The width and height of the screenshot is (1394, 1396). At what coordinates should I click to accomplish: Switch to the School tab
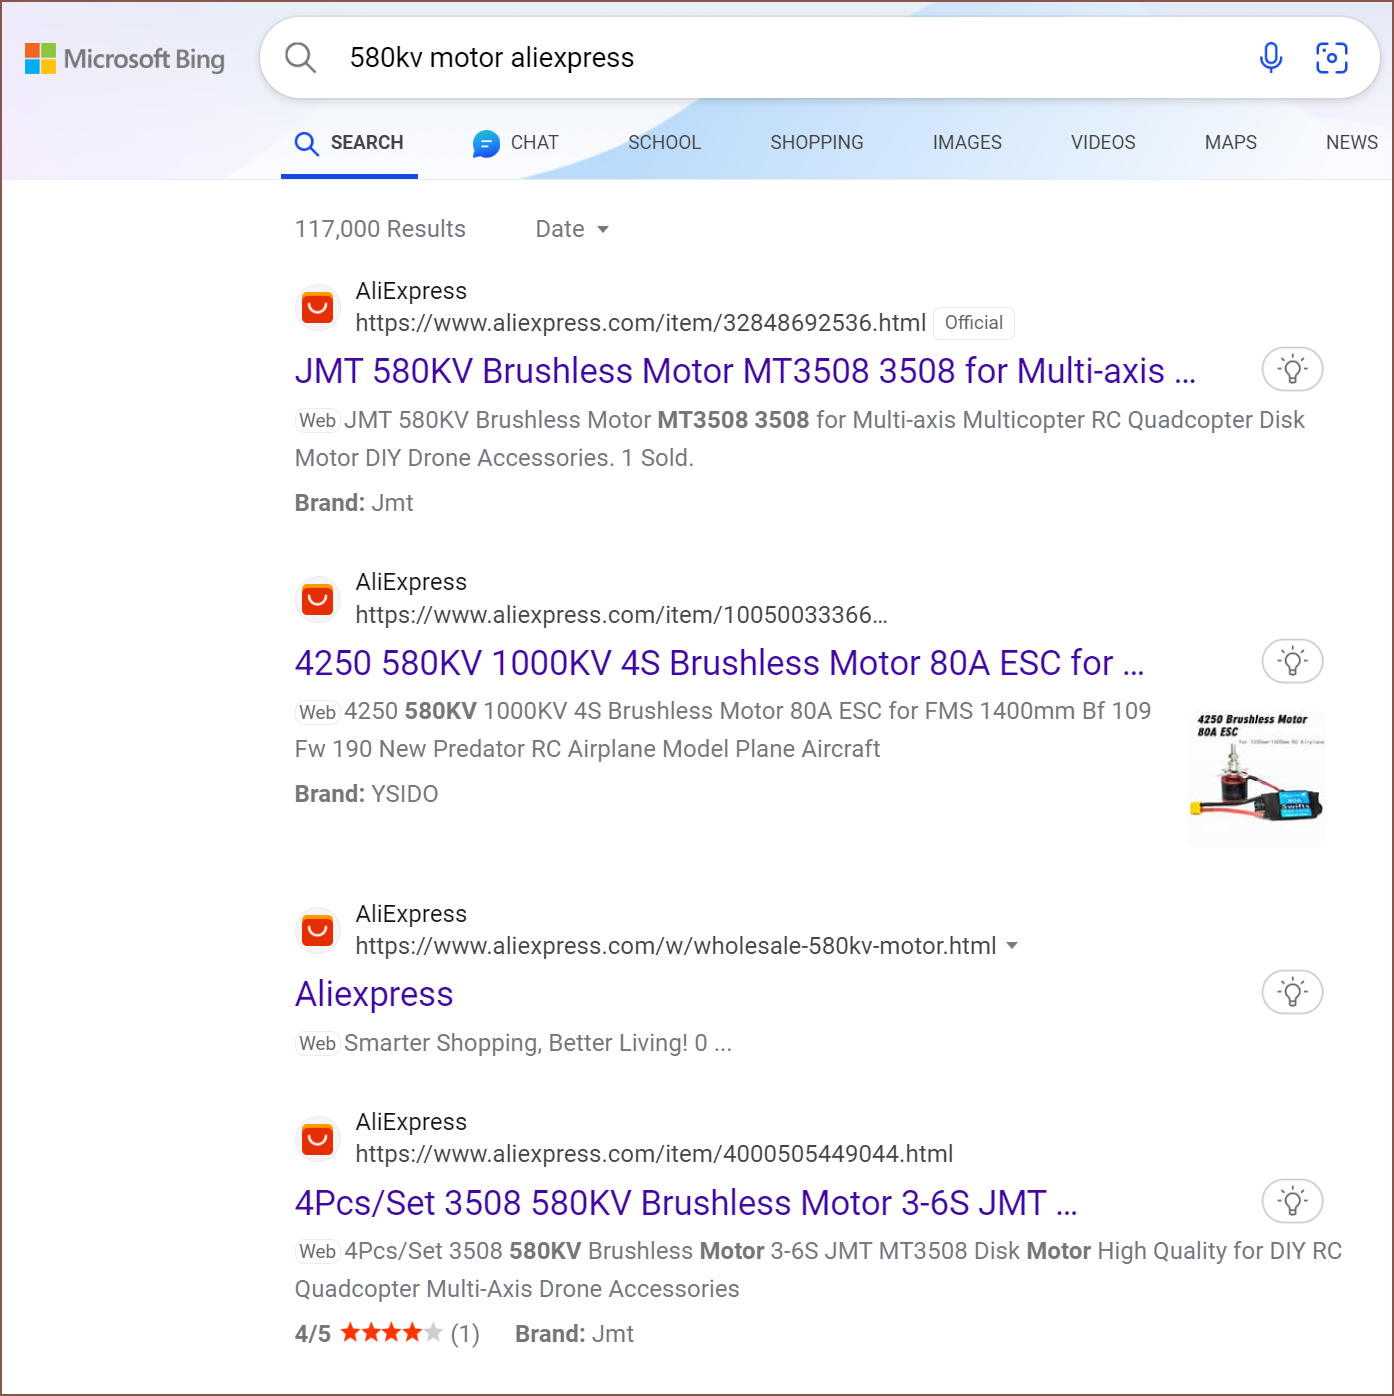[664, 143]
